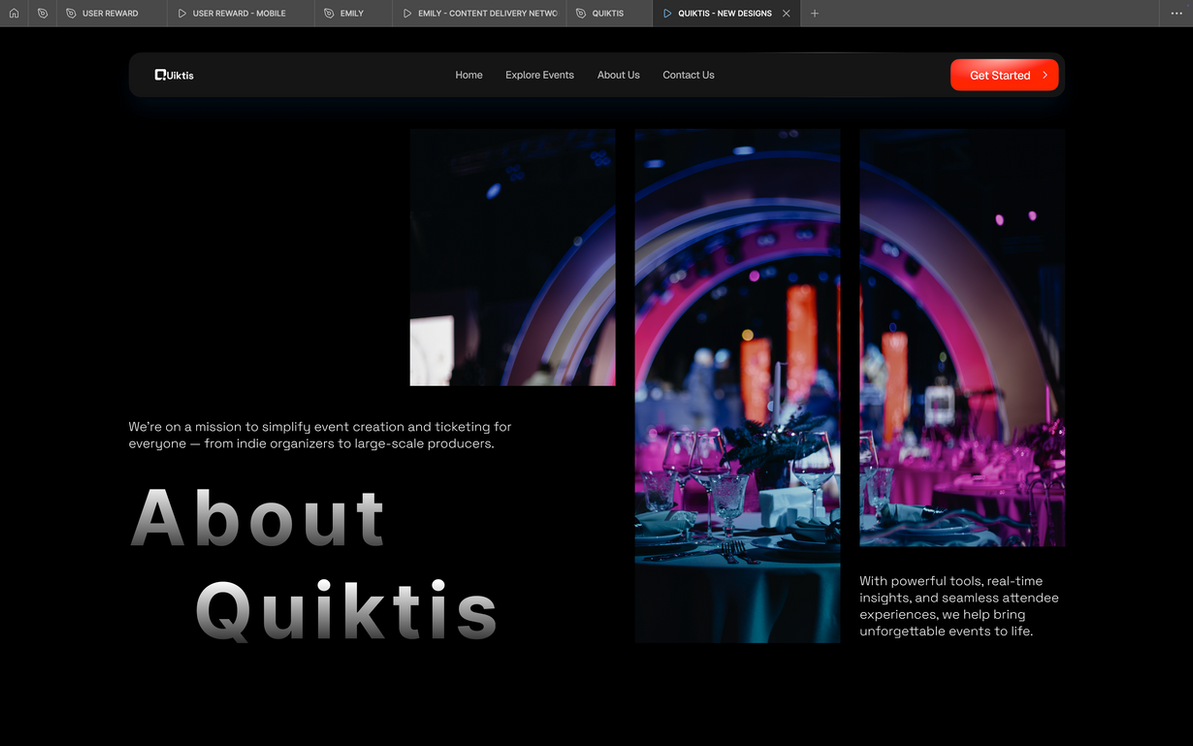Click the right-side event arch image
The height and width of the screenshot is (746, 1193).
[x=962, y=337]
